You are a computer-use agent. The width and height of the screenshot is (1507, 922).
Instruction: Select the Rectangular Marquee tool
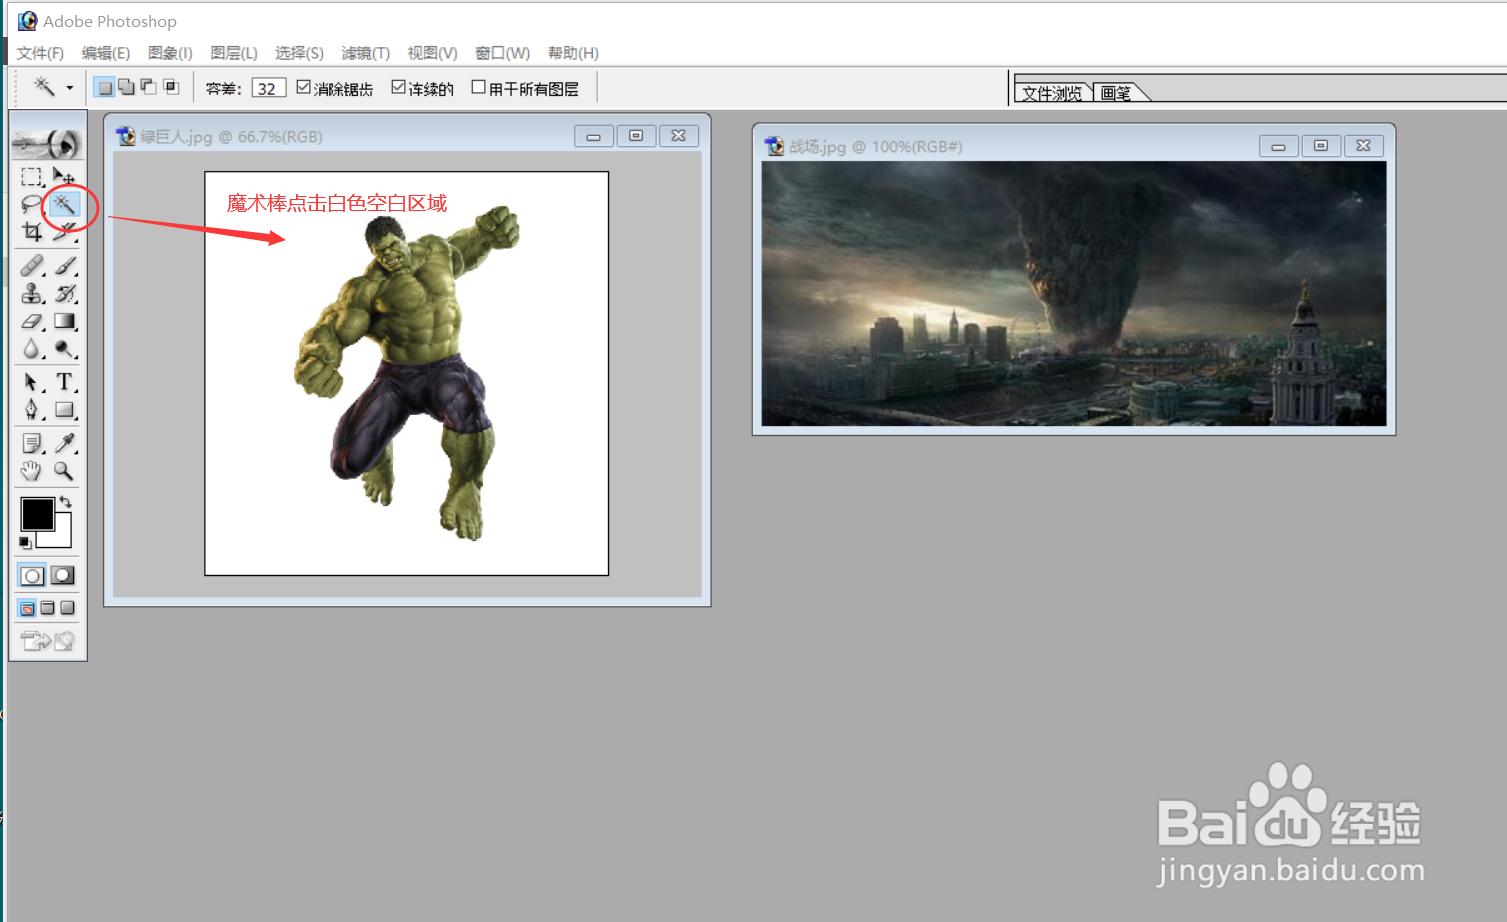[x=32, y=177]
